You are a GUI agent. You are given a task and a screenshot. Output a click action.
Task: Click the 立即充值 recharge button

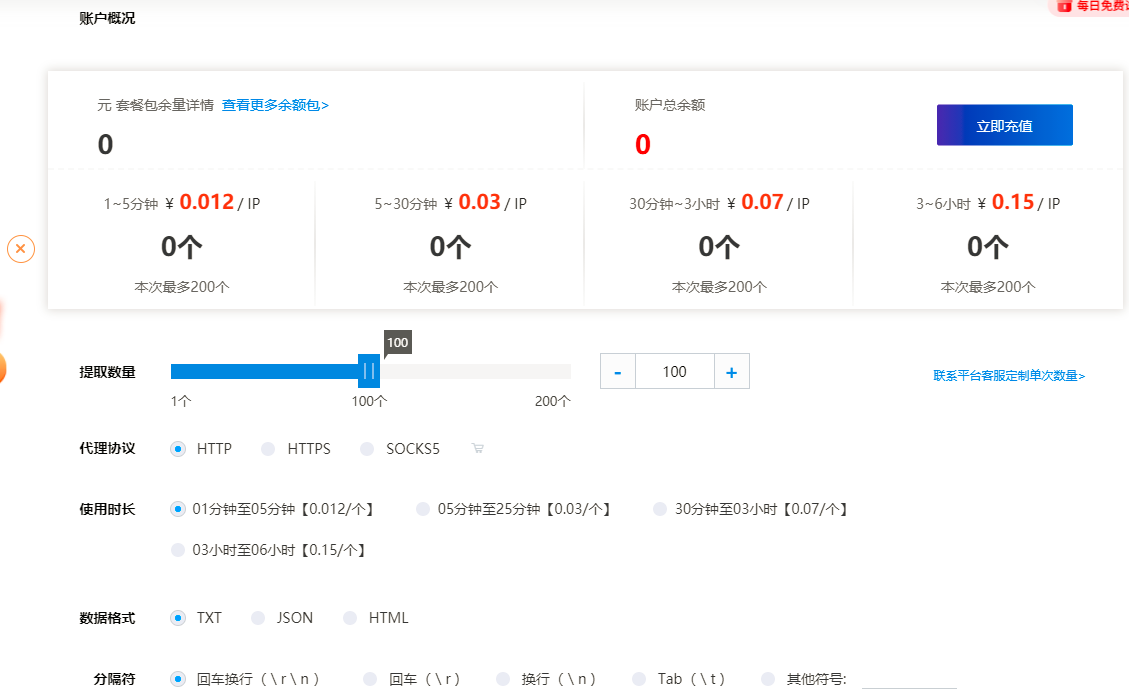click(1004, 124)
